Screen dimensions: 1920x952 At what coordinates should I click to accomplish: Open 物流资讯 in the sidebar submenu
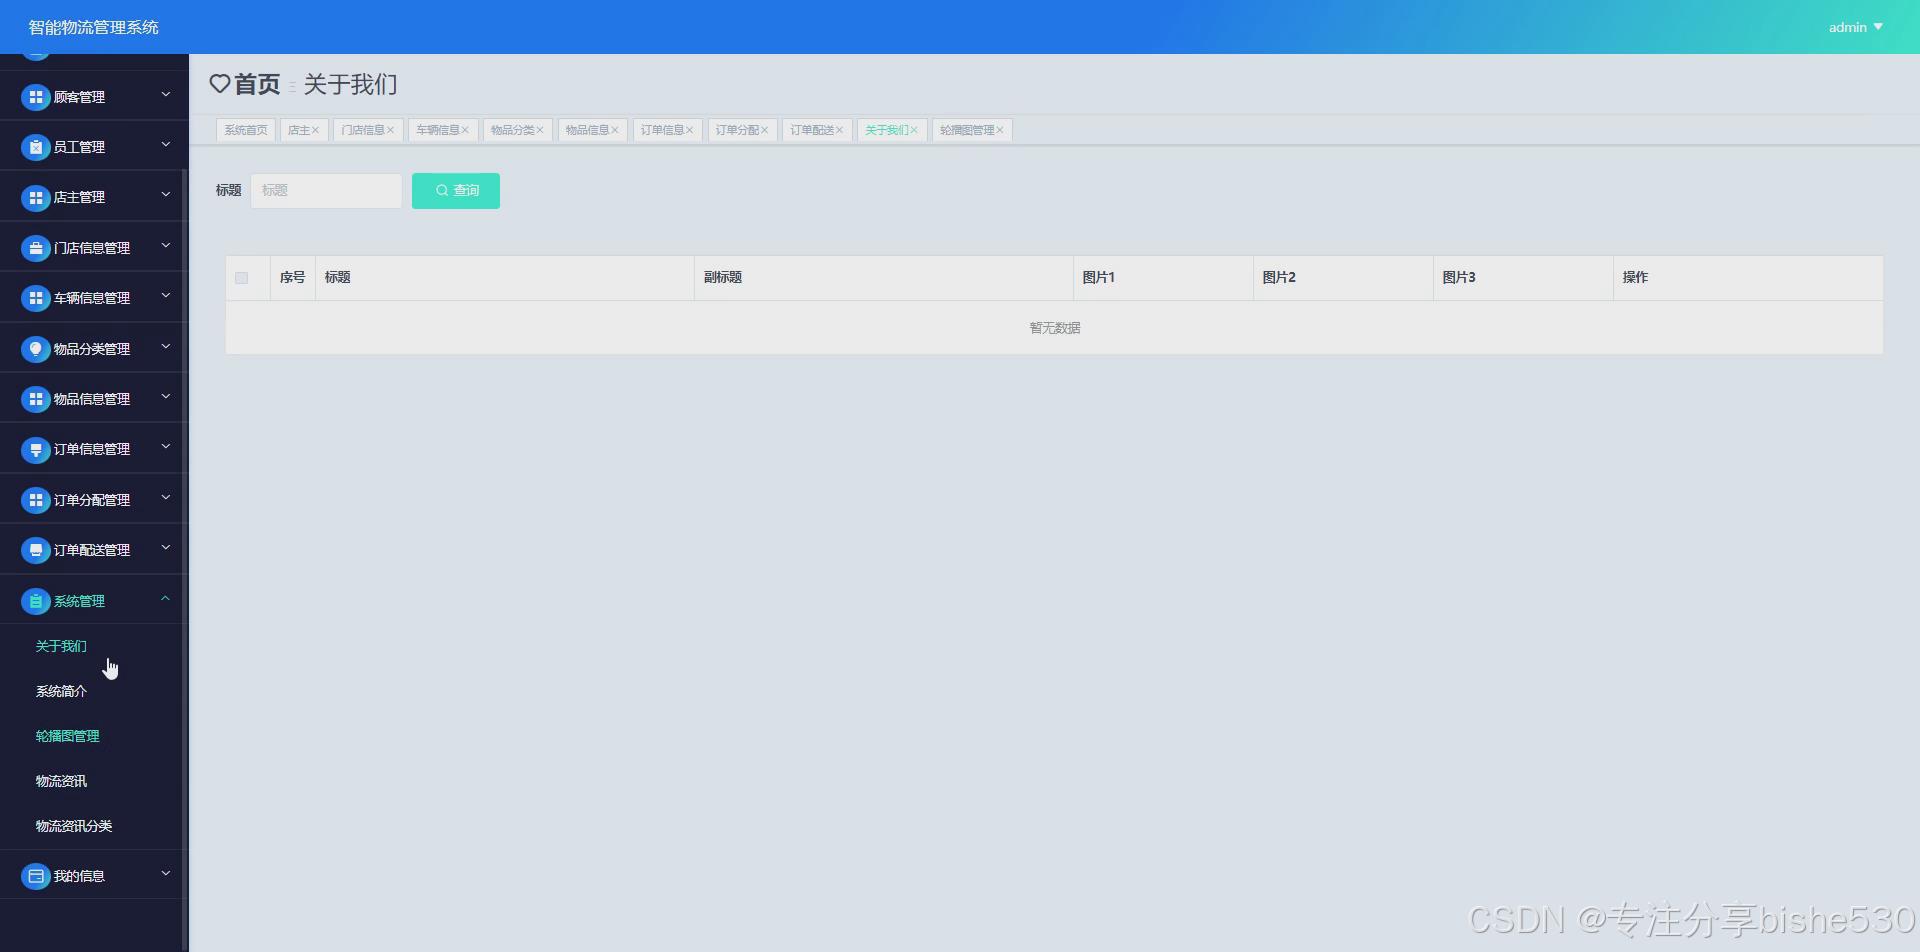click(x=61, y=781)
